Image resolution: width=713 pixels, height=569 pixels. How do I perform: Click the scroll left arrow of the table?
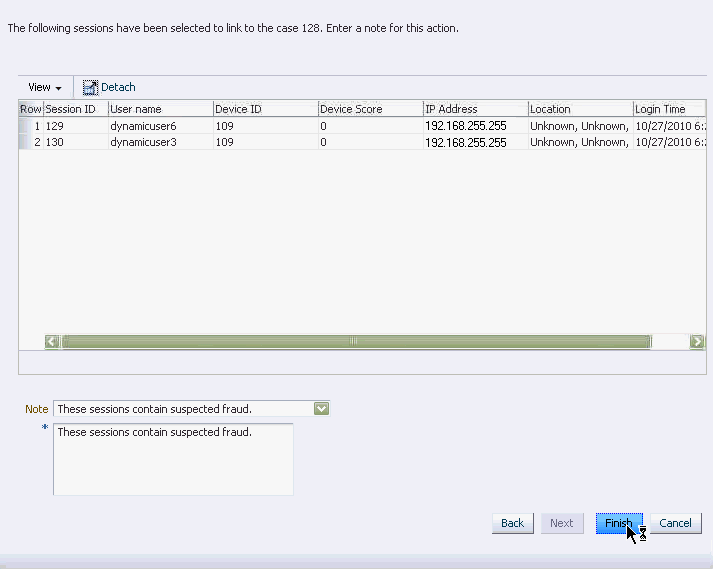(52, 342)
